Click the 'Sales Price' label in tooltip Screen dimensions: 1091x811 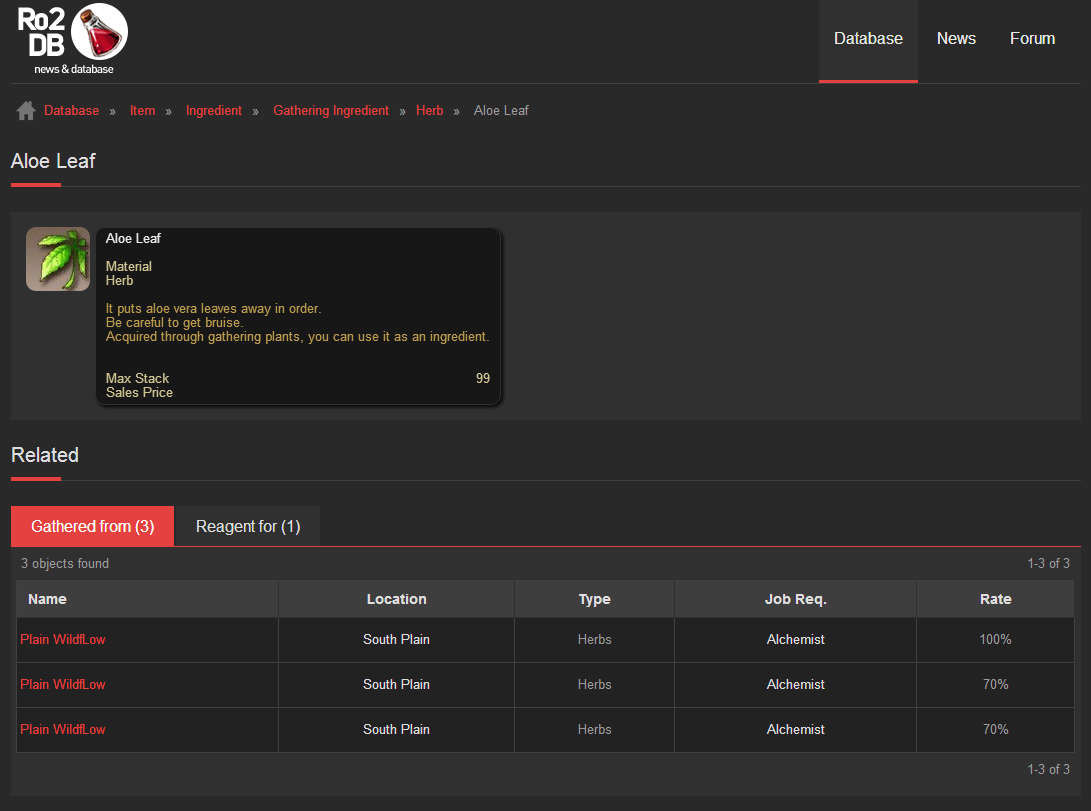[139, 392]
